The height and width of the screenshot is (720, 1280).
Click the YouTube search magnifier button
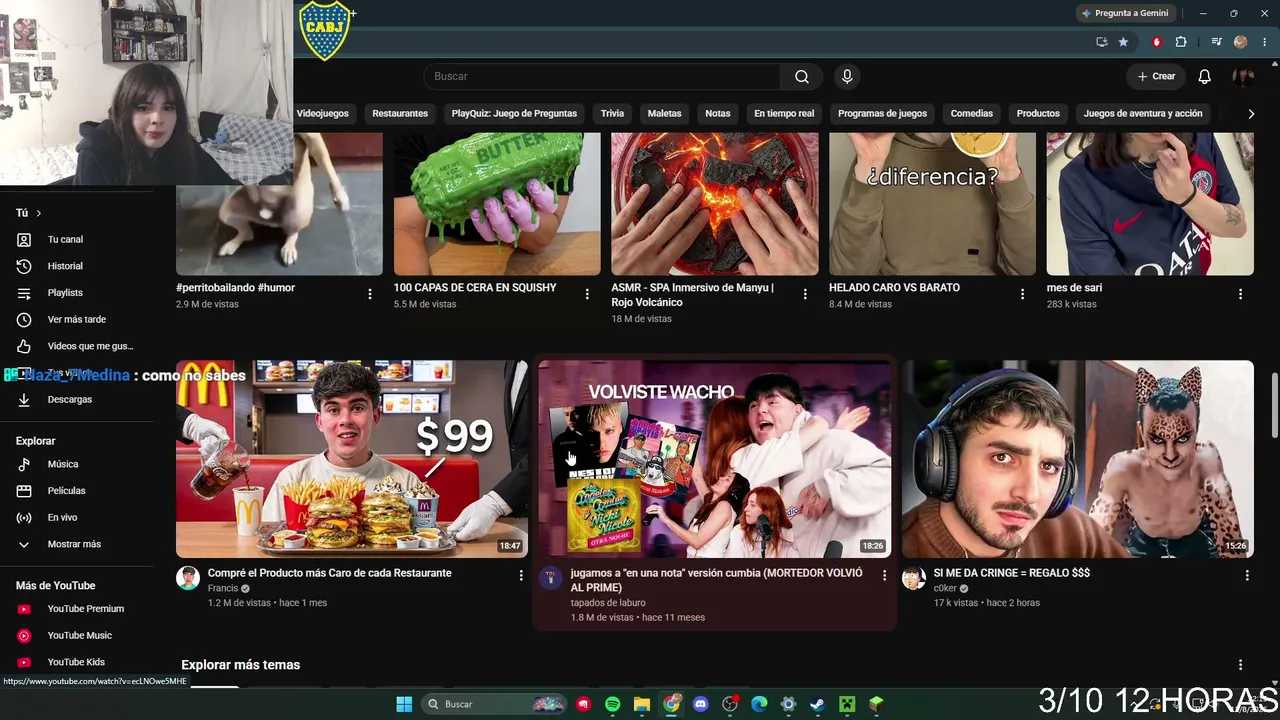click(x=801, y=77)
